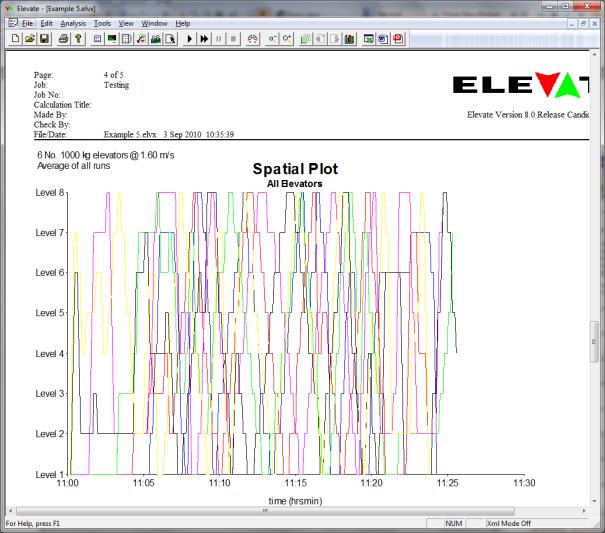The image size is (605, 533).
Task: Open the Help menu
Action: tap(182, 22)
